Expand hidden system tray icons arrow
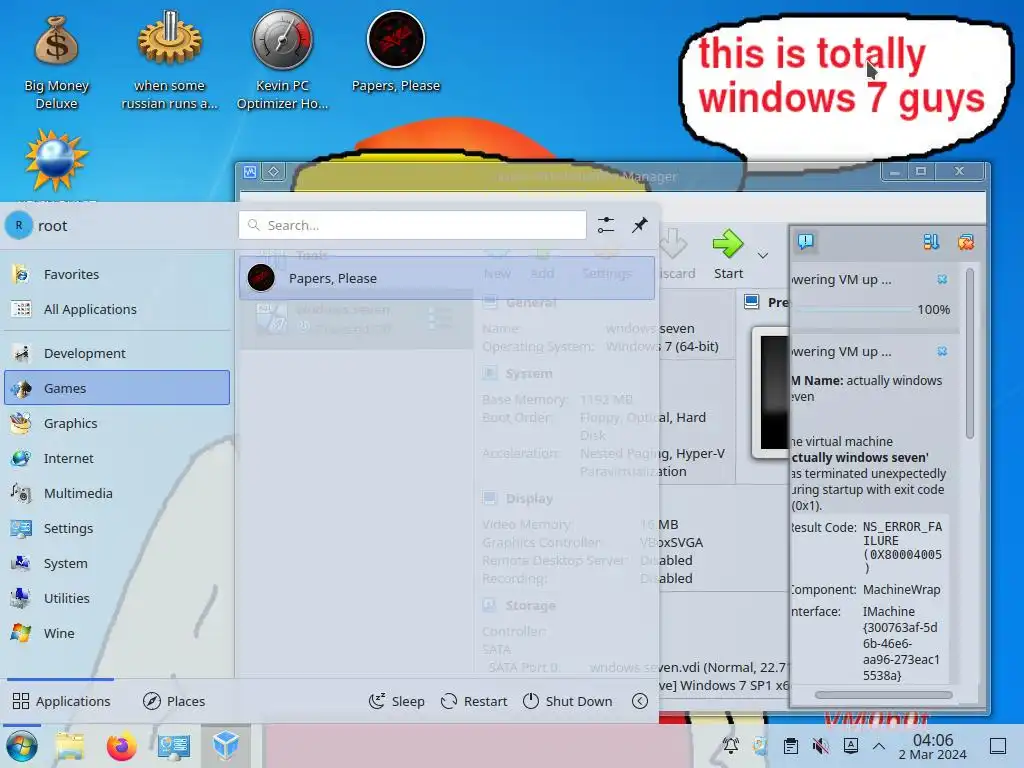1024x768 pixels. point(879,746)
